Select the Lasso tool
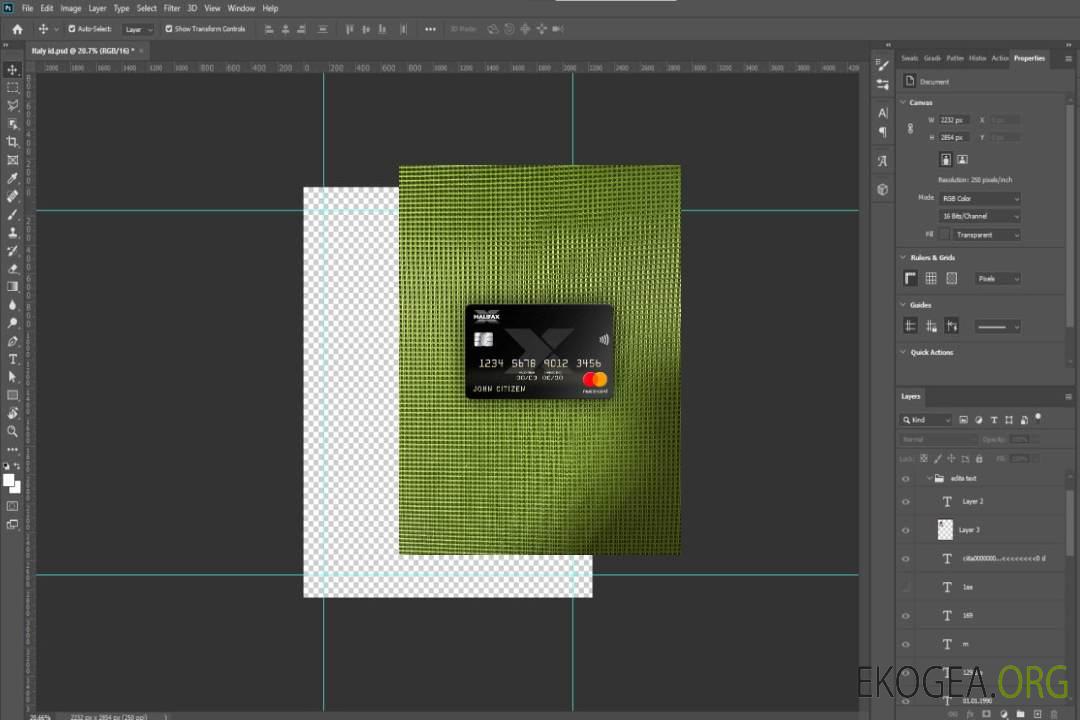Viewport: 1080px width, 720px height. point(12,105)
